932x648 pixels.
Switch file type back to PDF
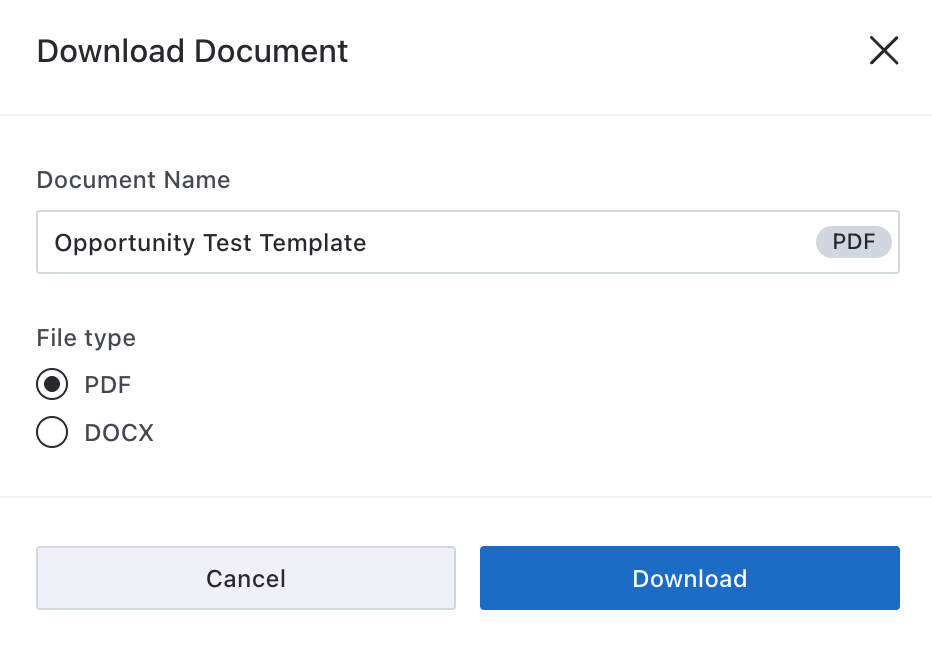coord(52,384)
